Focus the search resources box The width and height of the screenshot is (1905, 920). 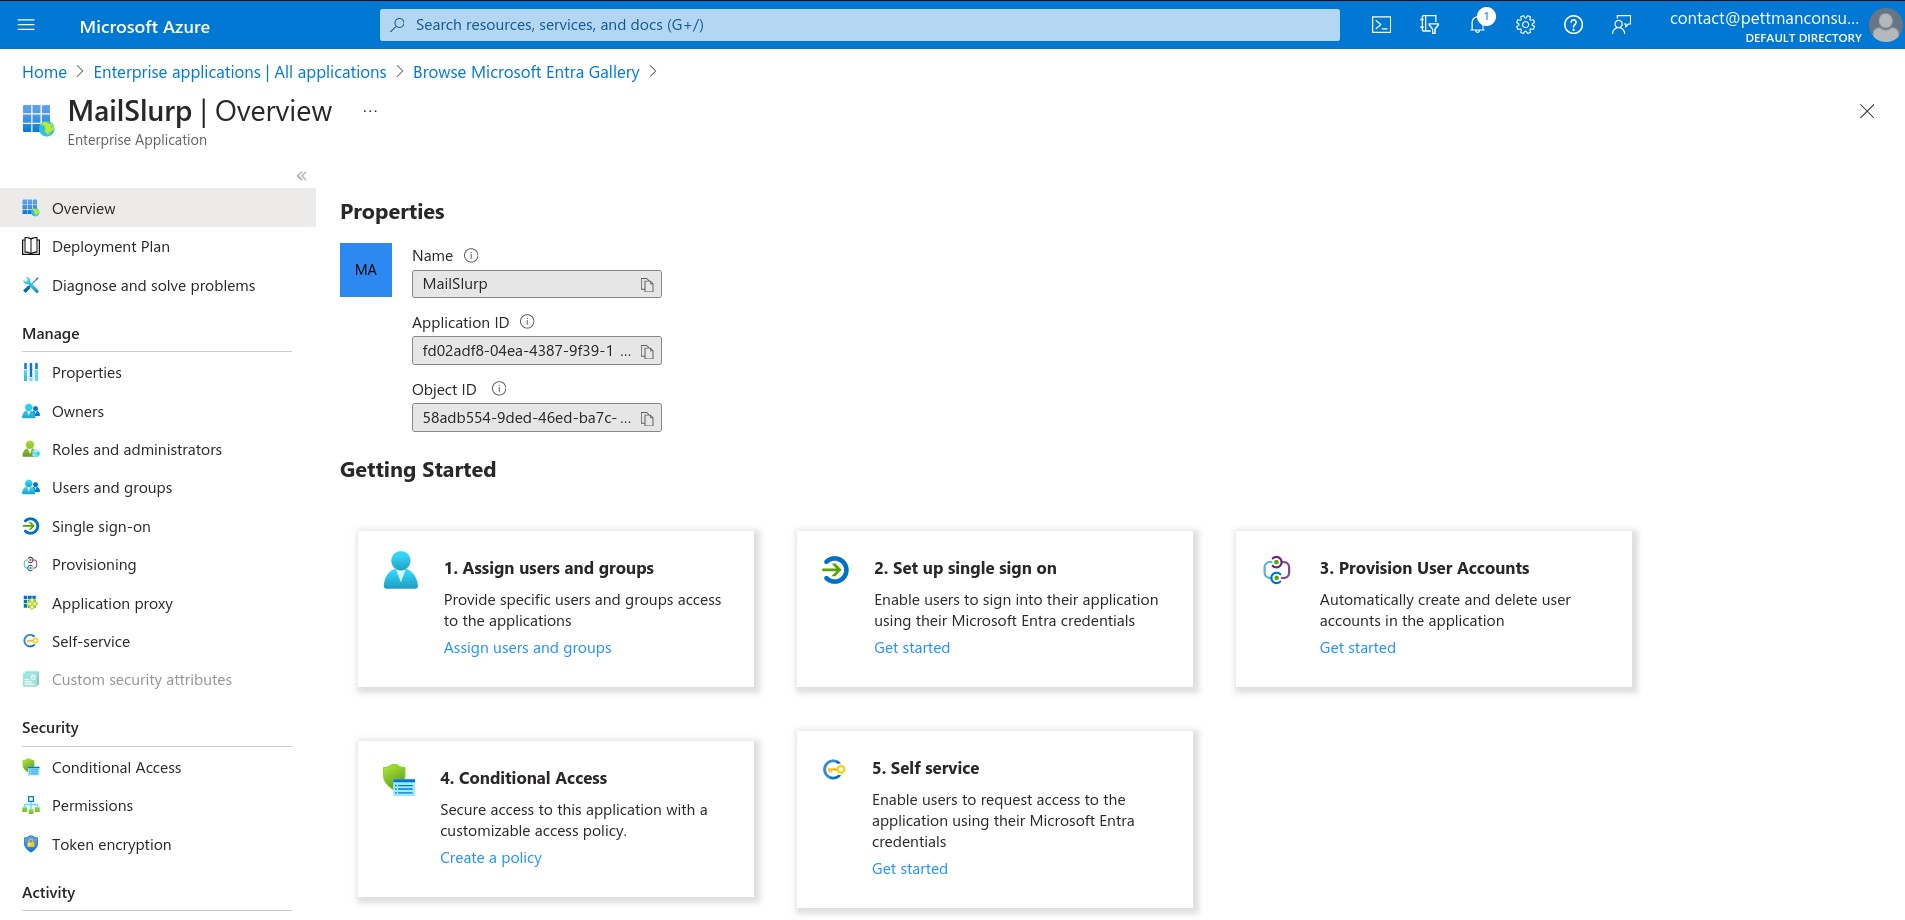pyautogui.click(x=860, y=25)
